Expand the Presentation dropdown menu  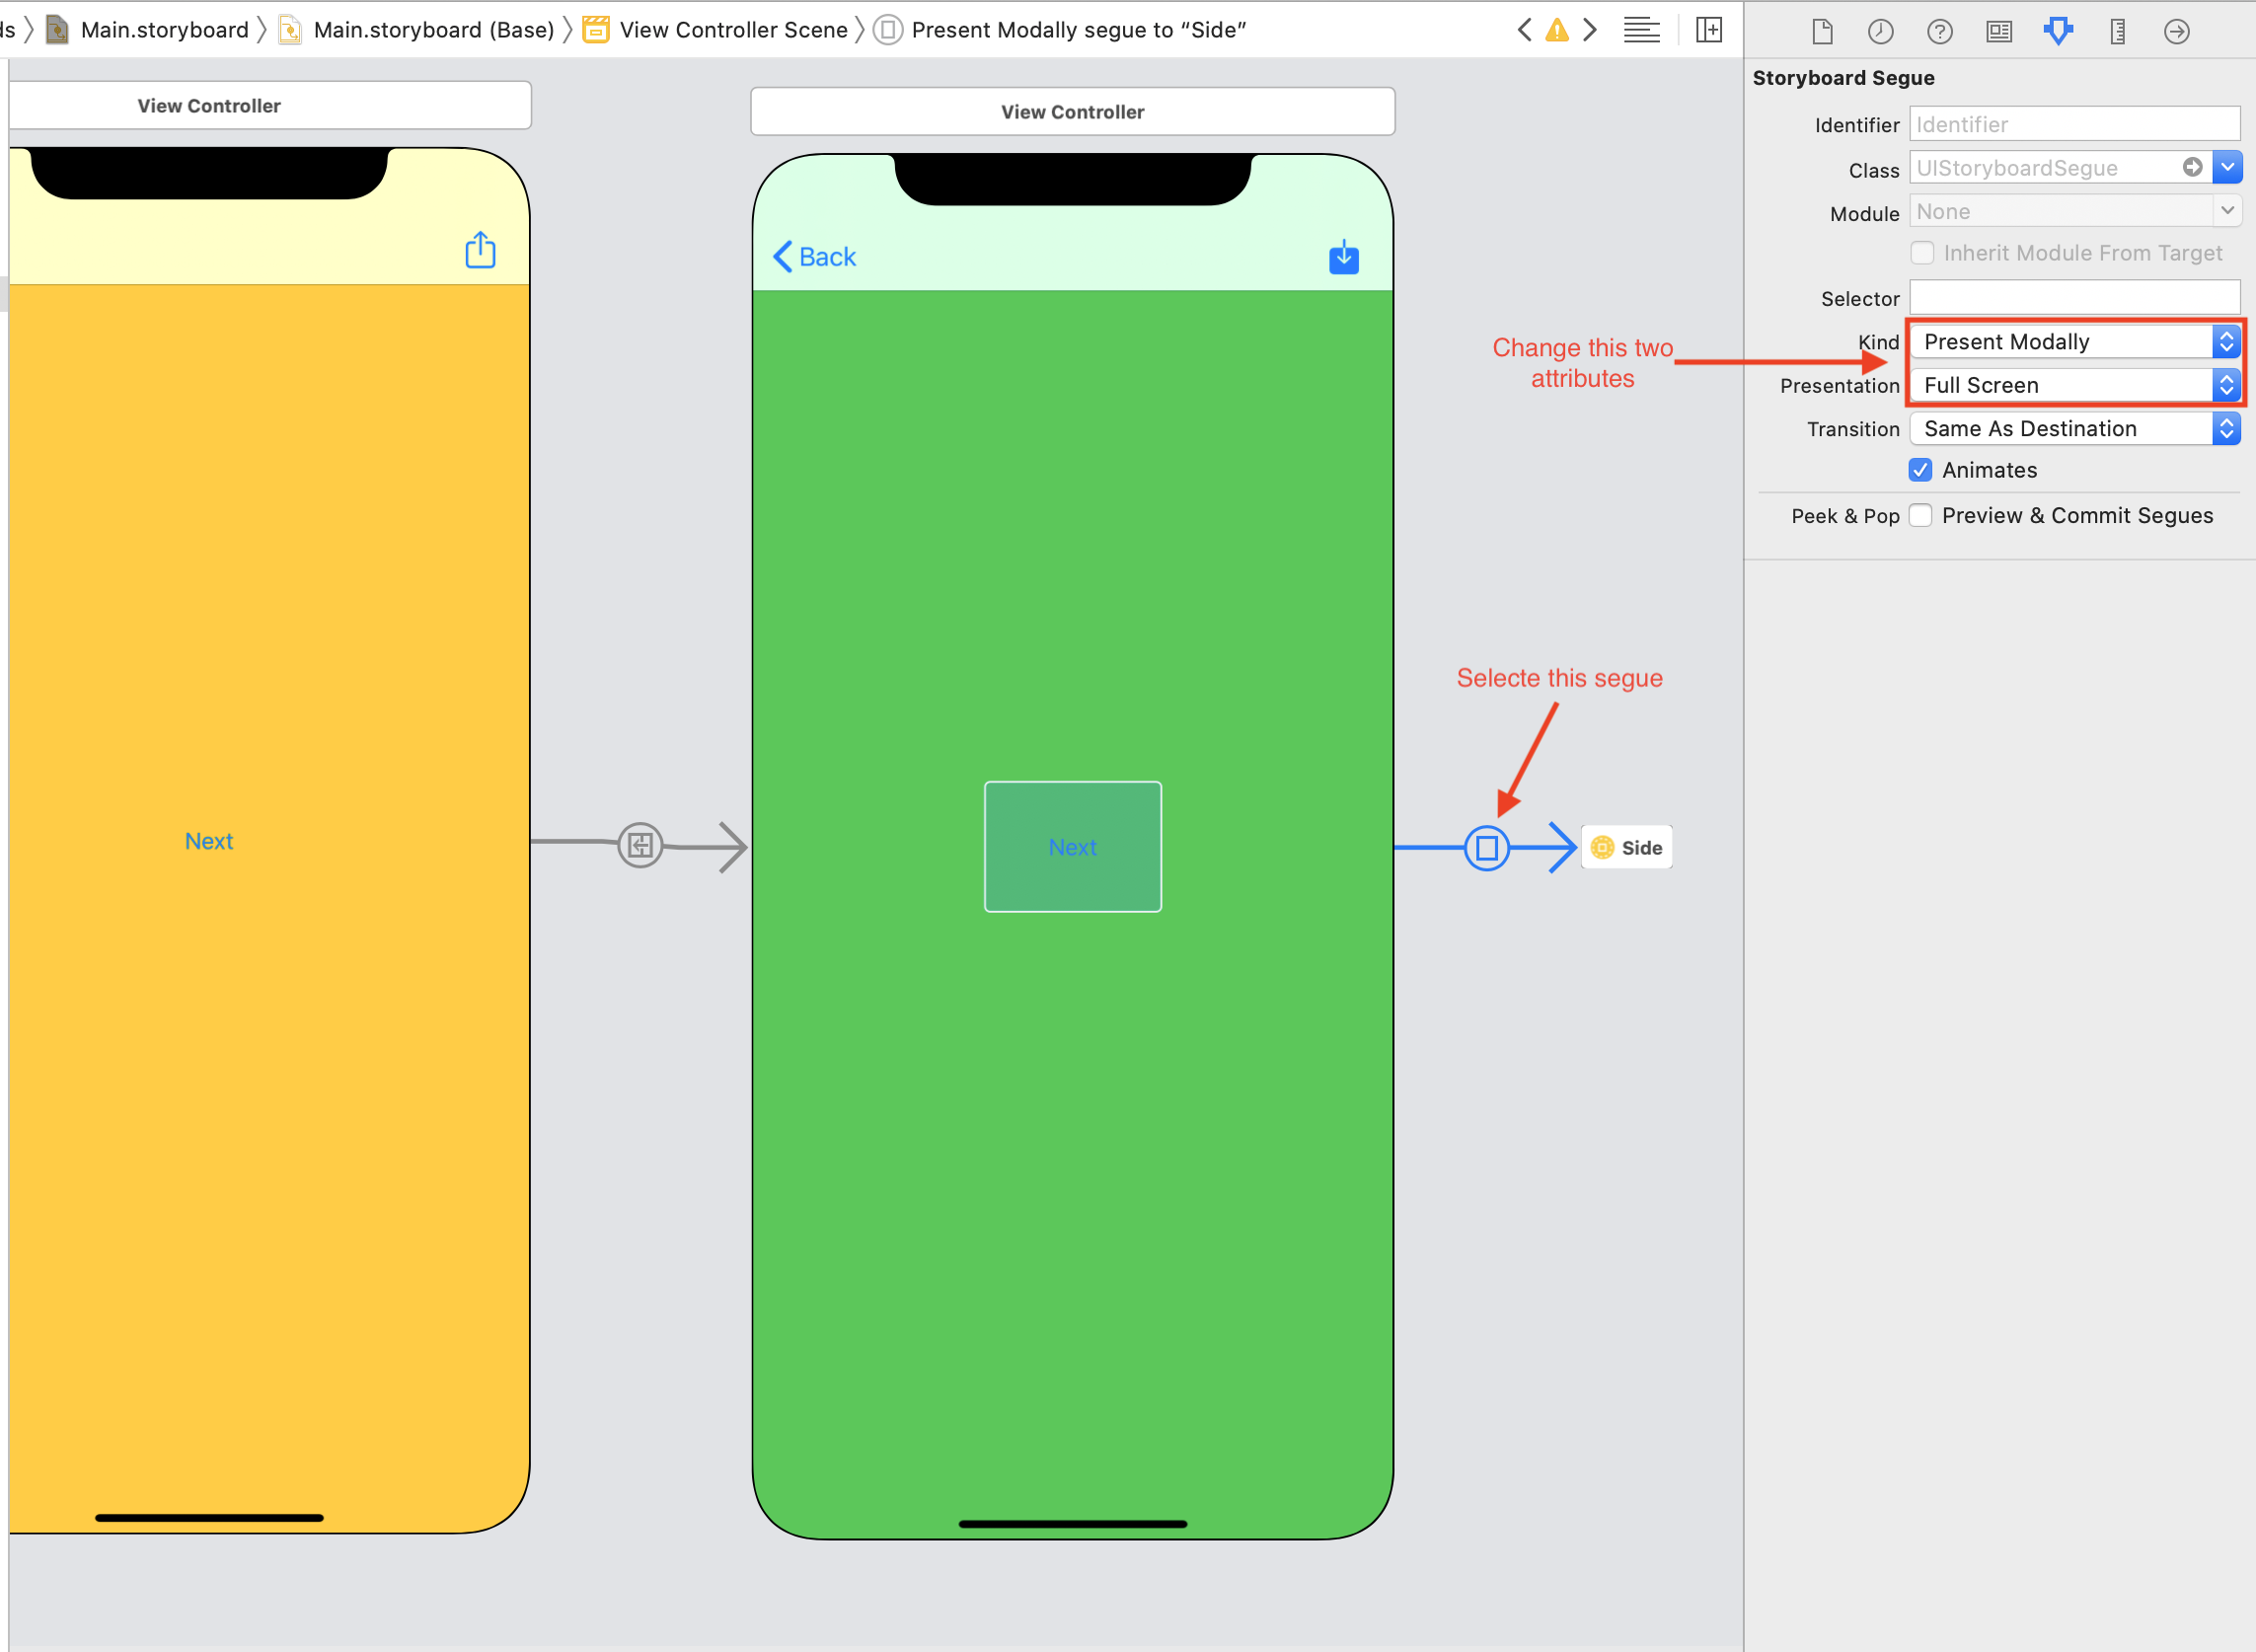pyautogui.click(x=2224, y=386)
